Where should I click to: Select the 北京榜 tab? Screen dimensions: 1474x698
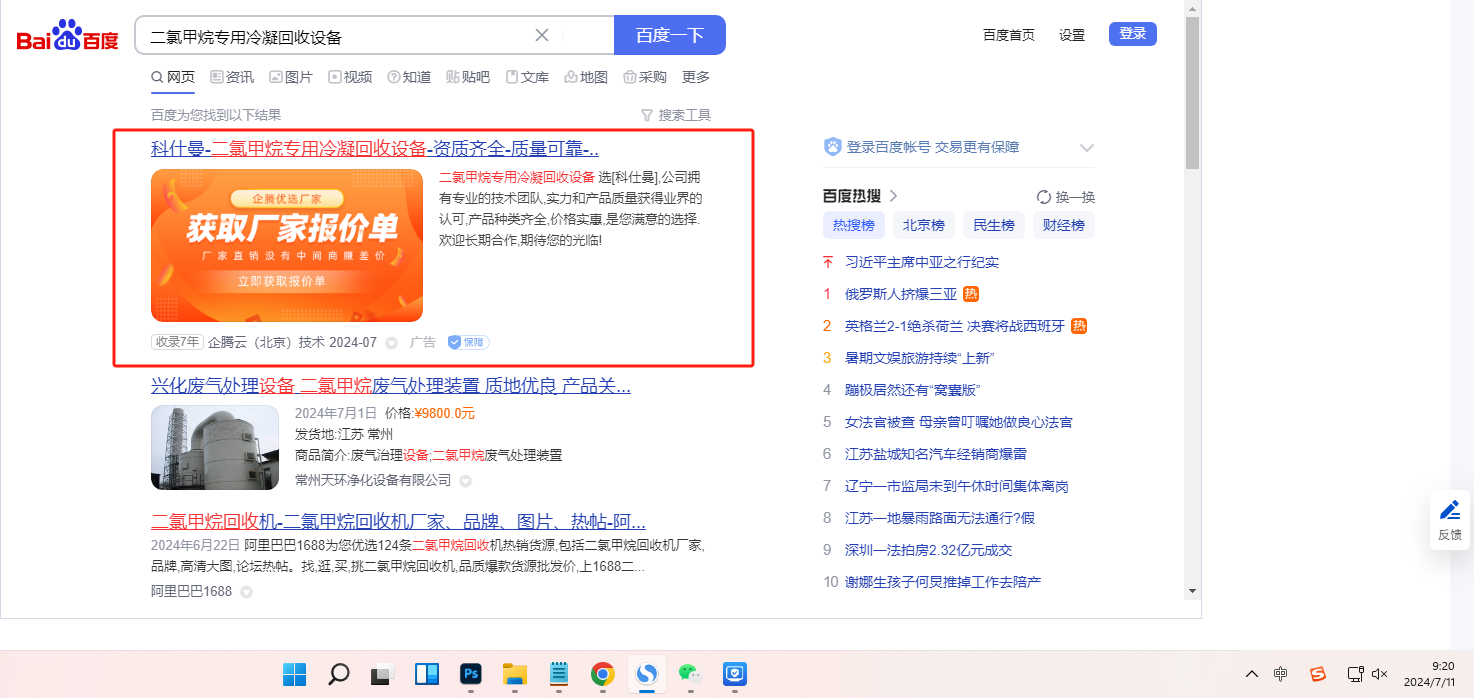924,225
